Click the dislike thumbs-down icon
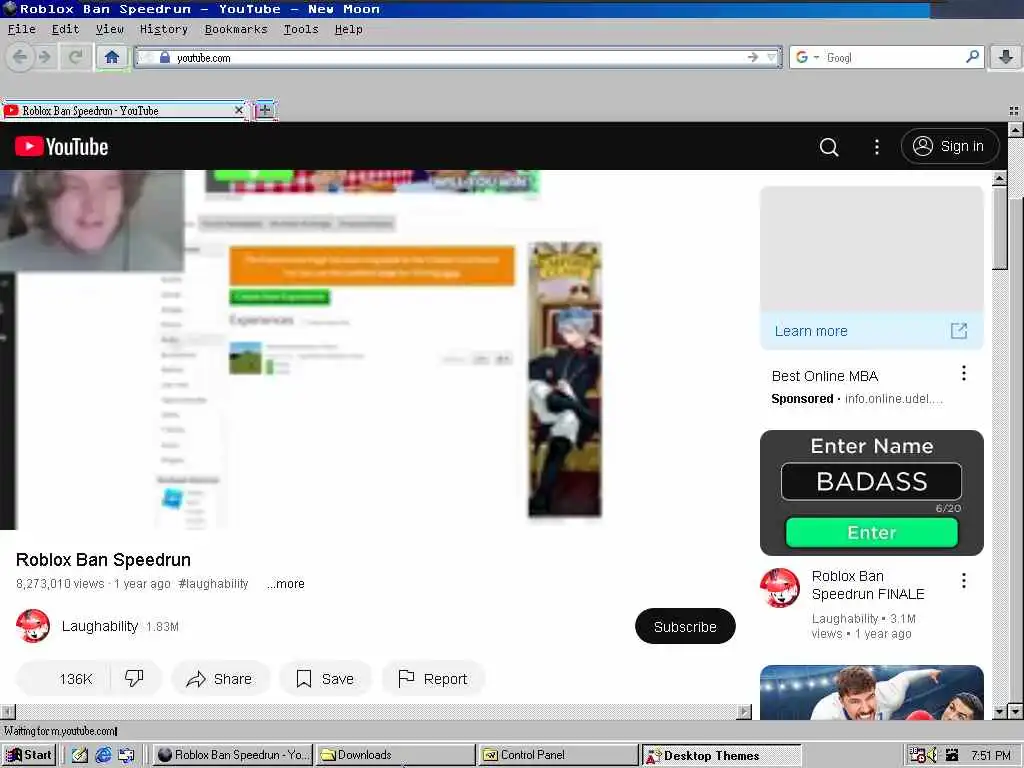 pos(135,679)
